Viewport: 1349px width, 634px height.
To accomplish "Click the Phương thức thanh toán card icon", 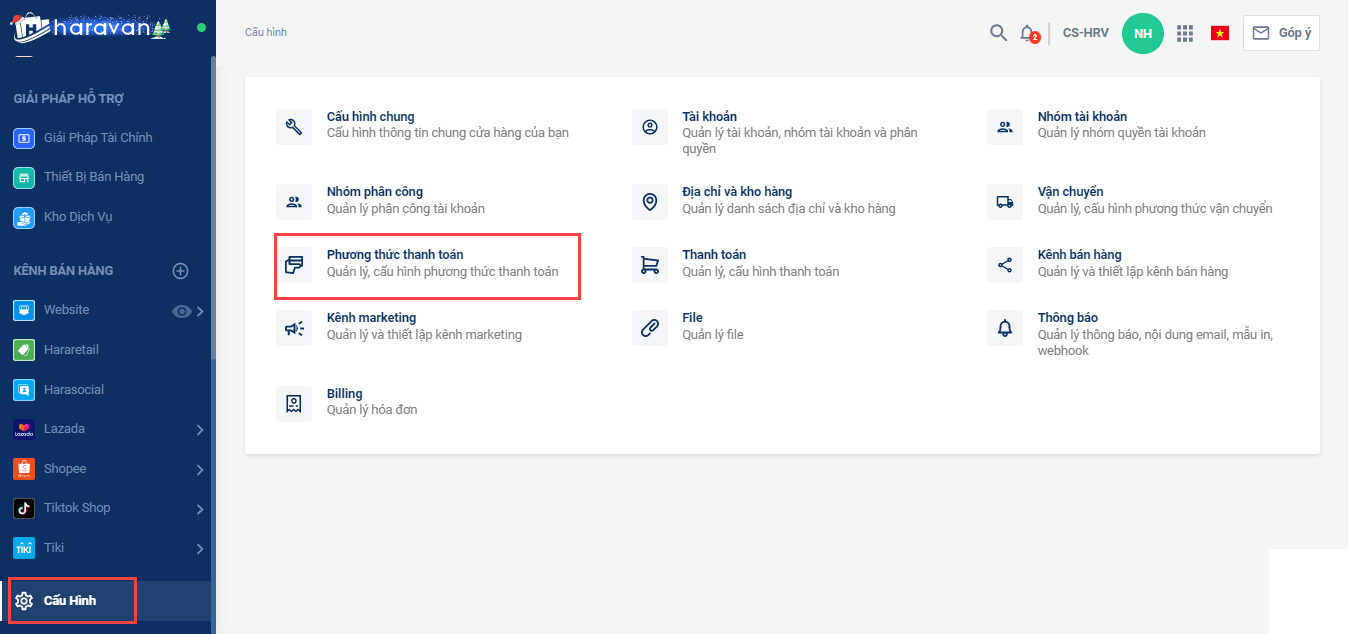I will click(x=294, y=265).
